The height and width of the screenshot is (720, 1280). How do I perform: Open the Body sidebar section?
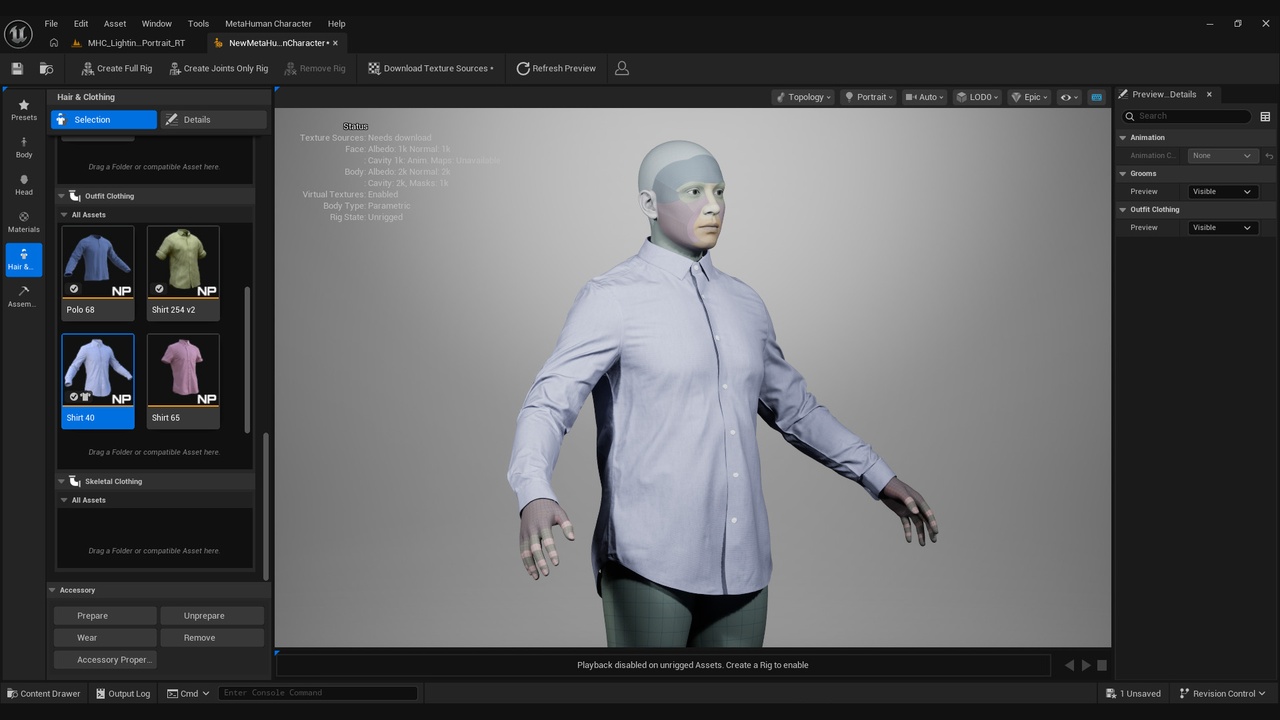point(24,148)
